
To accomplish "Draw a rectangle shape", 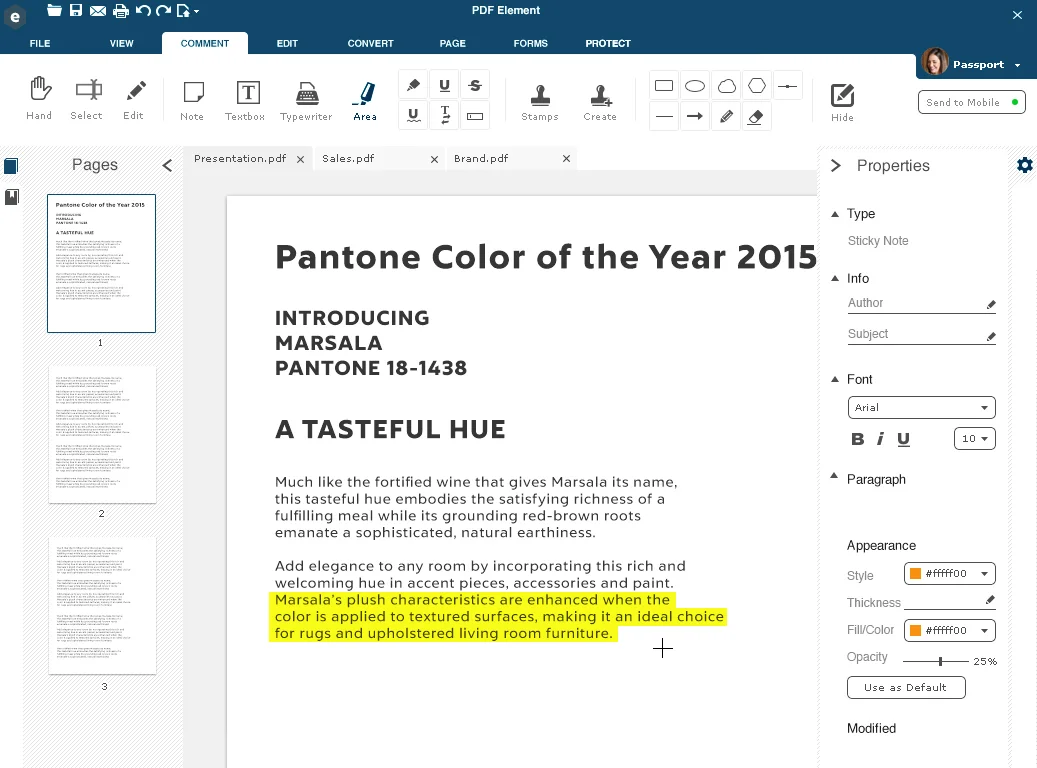I will click(664, 86).
